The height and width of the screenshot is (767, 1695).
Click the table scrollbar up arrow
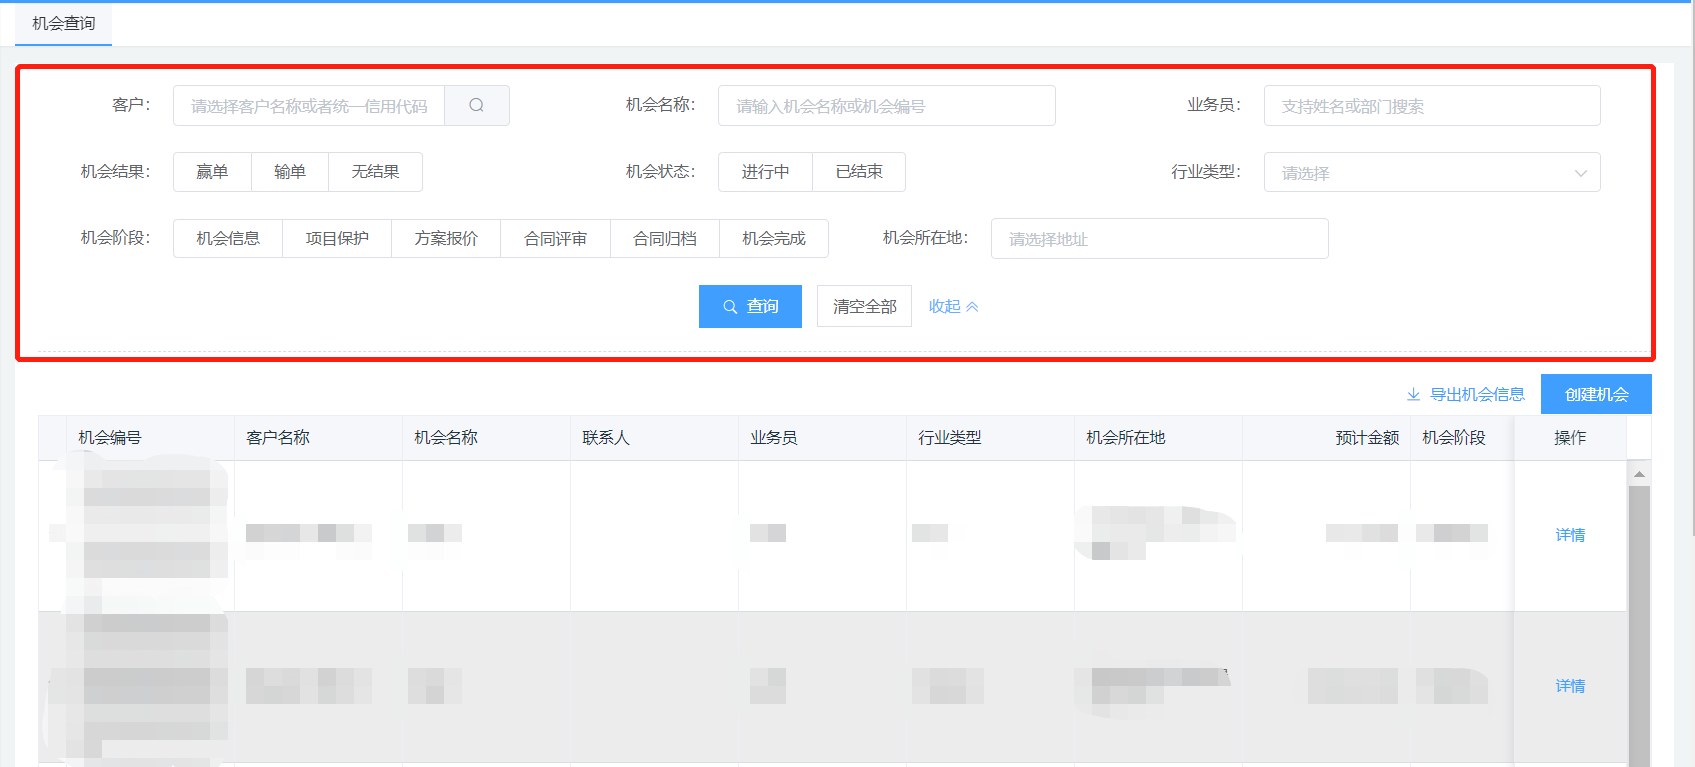tap(1638, 474)
